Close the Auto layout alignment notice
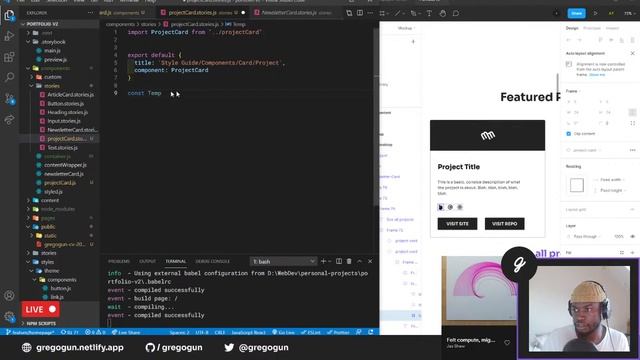The height and width of the screenshot is (360, 640). pos(632,53)
